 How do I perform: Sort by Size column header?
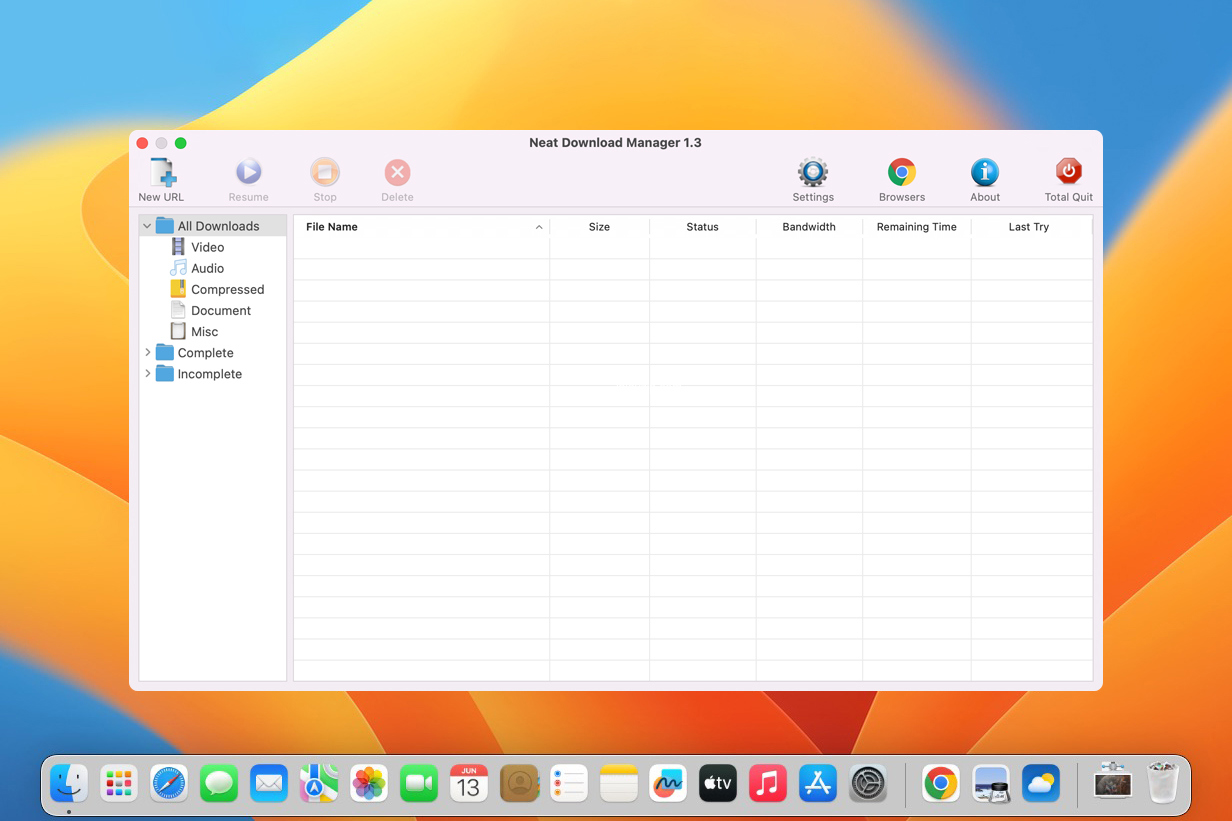pos(599,227)
